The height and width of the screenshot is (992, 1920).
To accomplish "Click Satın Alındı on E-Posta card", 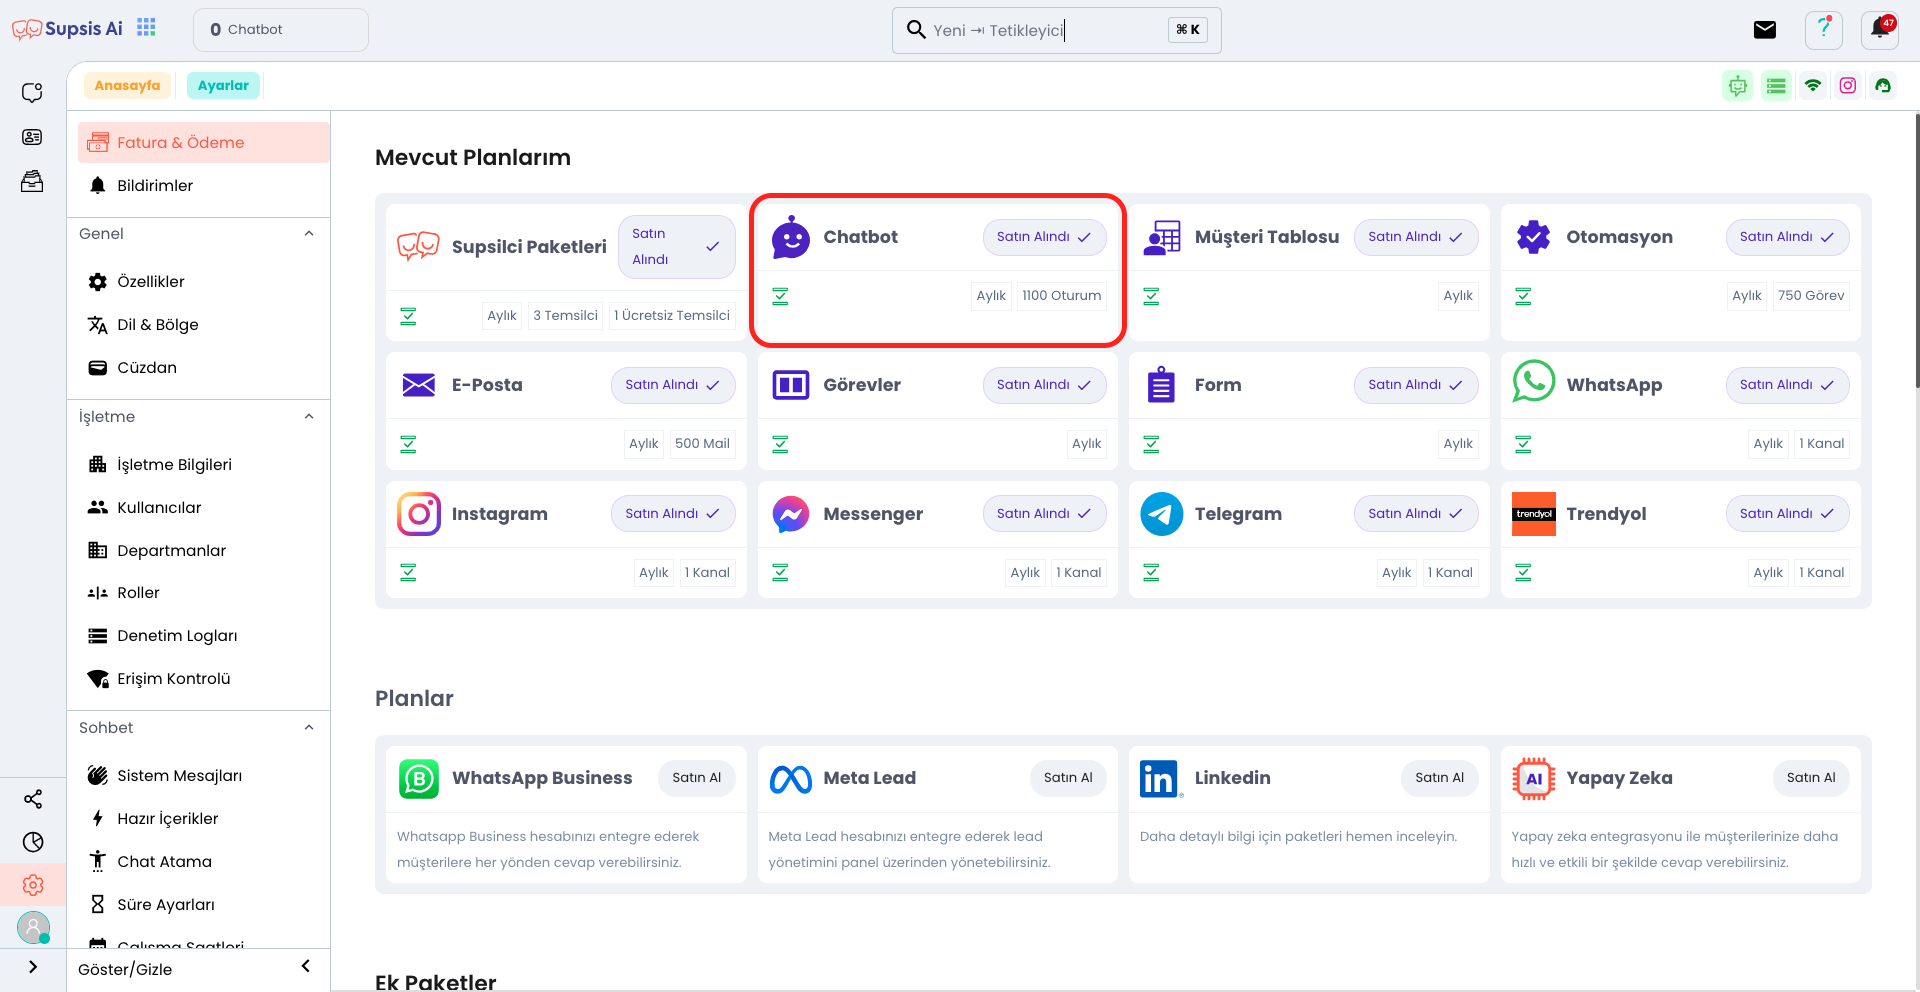I will (673, 385).
